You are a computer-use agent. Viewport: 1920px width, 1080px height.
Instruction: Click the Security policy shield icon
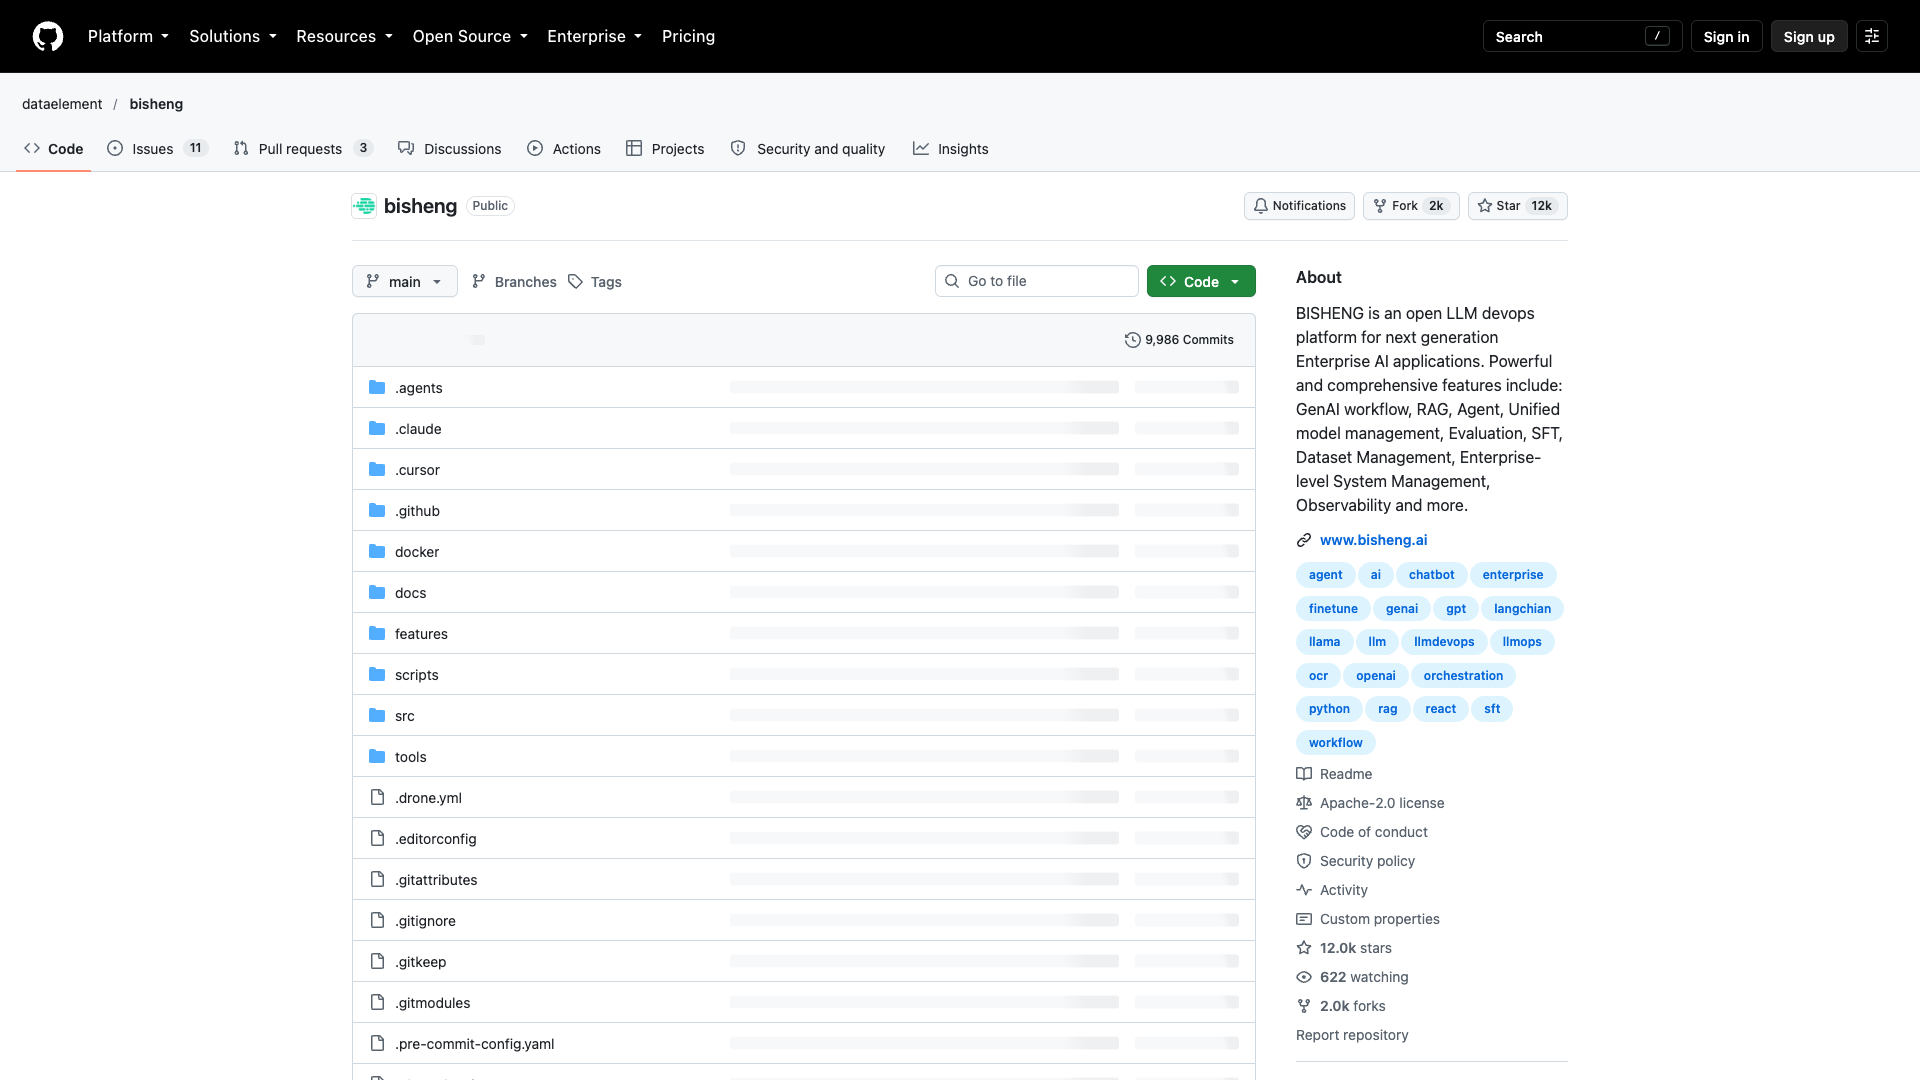tap(1304, 861)
